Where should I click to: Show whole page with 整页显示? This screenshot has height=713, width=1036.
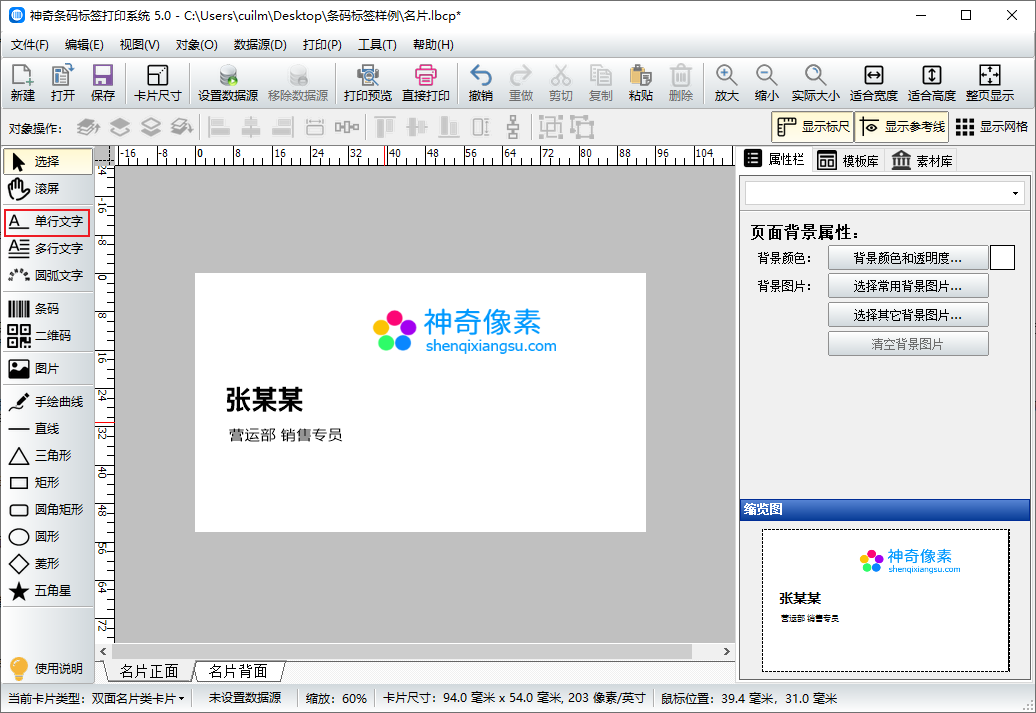pyautogui.click(x=990, y=83)
